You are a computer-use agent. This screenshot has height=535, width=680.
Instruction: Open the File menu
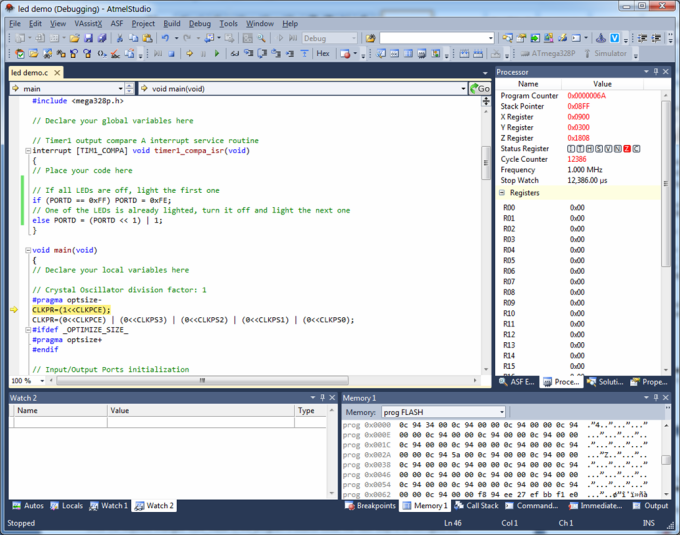pyautogui.click(x=15, y=23)
